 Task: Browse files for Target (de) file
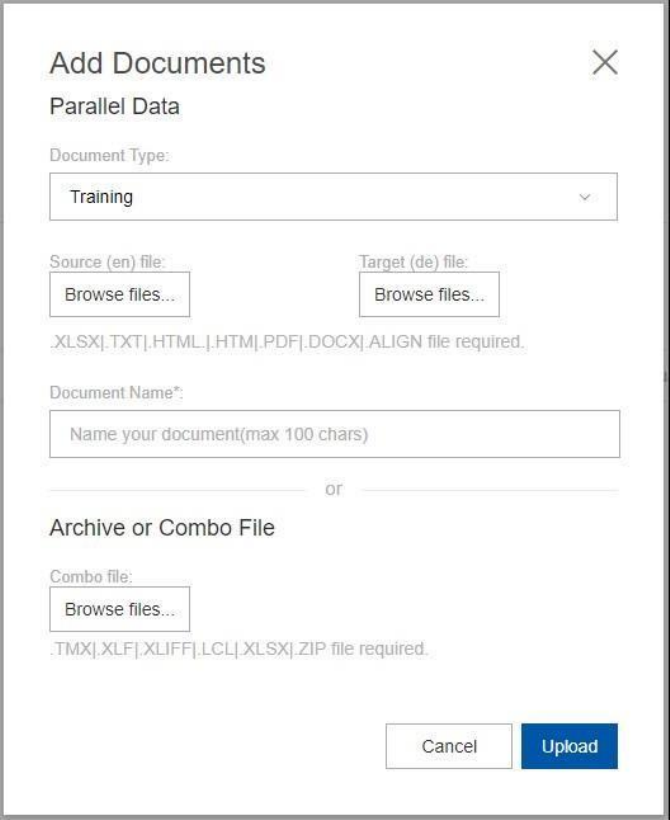(x=429, y=295)
